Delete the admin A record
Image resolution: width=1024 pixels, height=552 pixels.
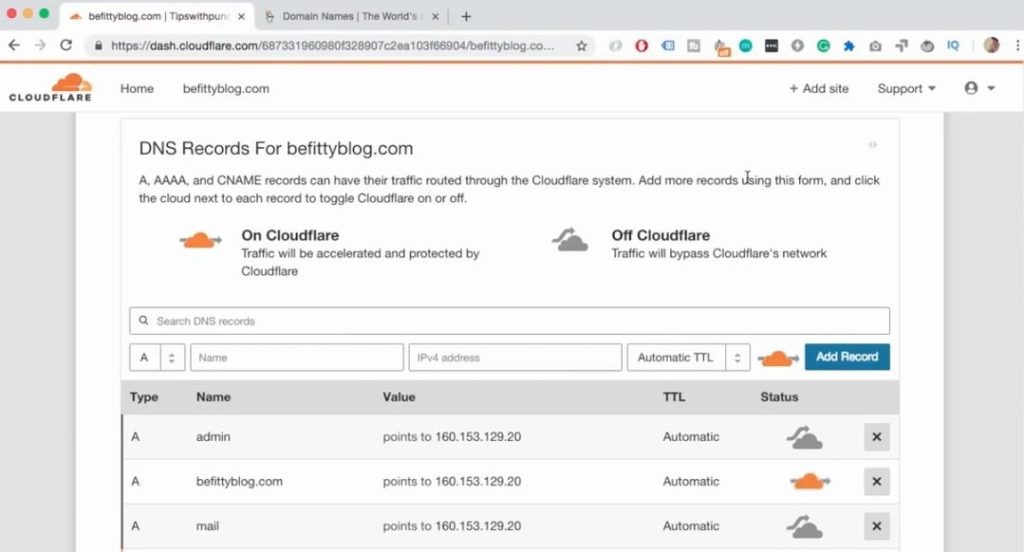(876, 437)
